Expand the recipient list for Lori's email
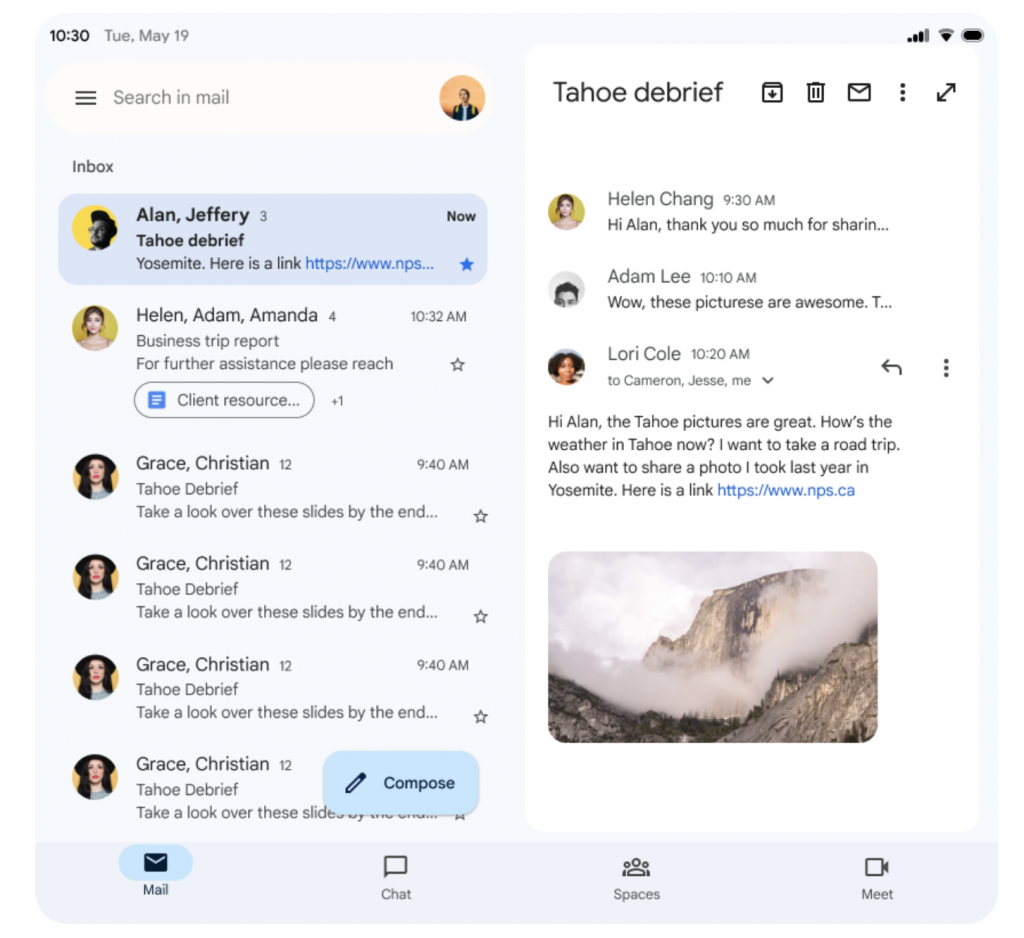This screenshot has height=938, width=1024. tap(768, 380)
